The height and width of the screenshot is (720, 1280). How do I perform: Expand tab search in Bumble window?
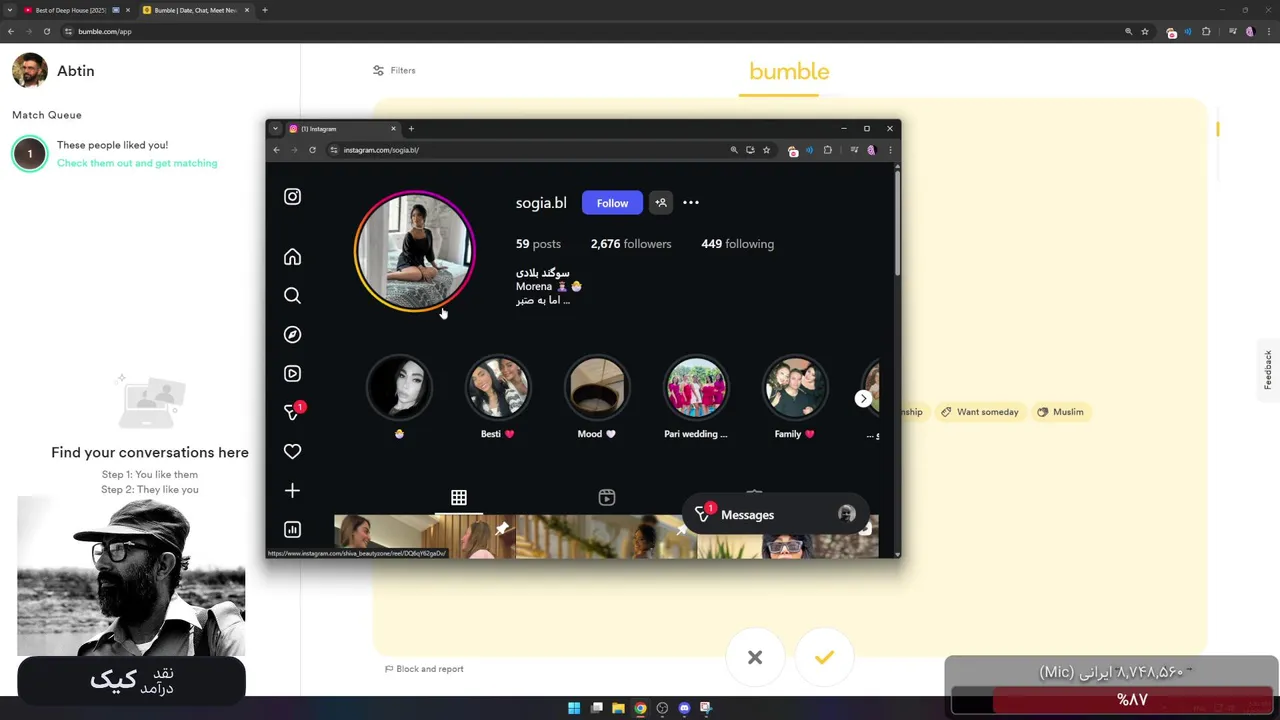tap(10, 10)
